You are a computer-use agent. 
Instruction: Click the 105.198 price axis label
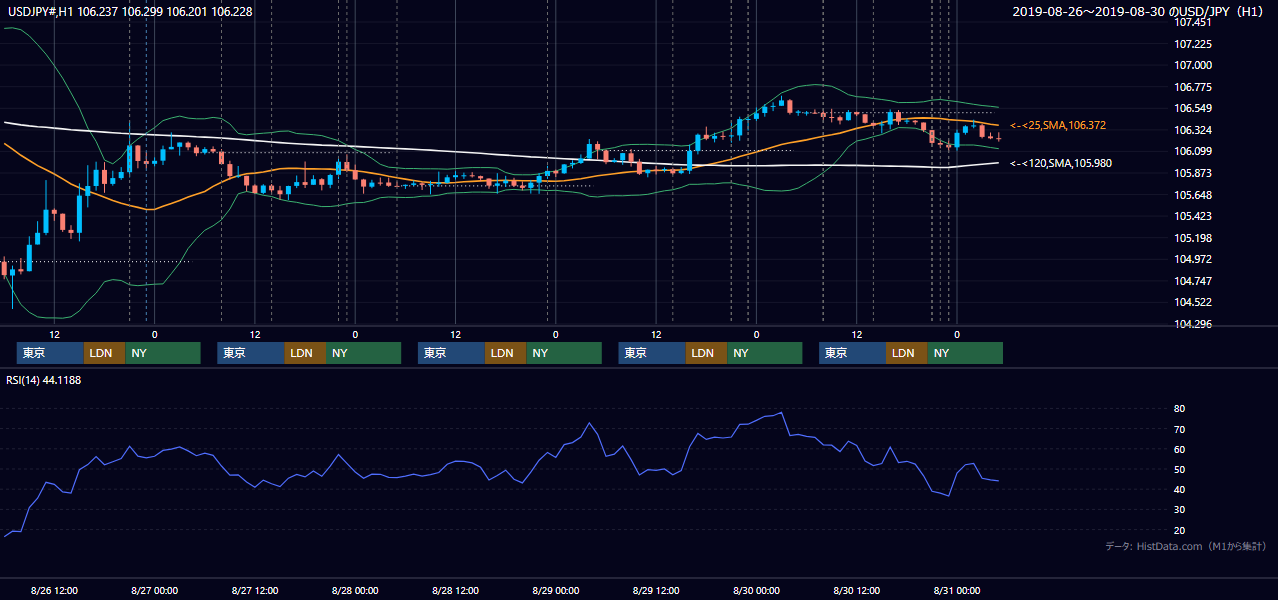click(1193, 238)
